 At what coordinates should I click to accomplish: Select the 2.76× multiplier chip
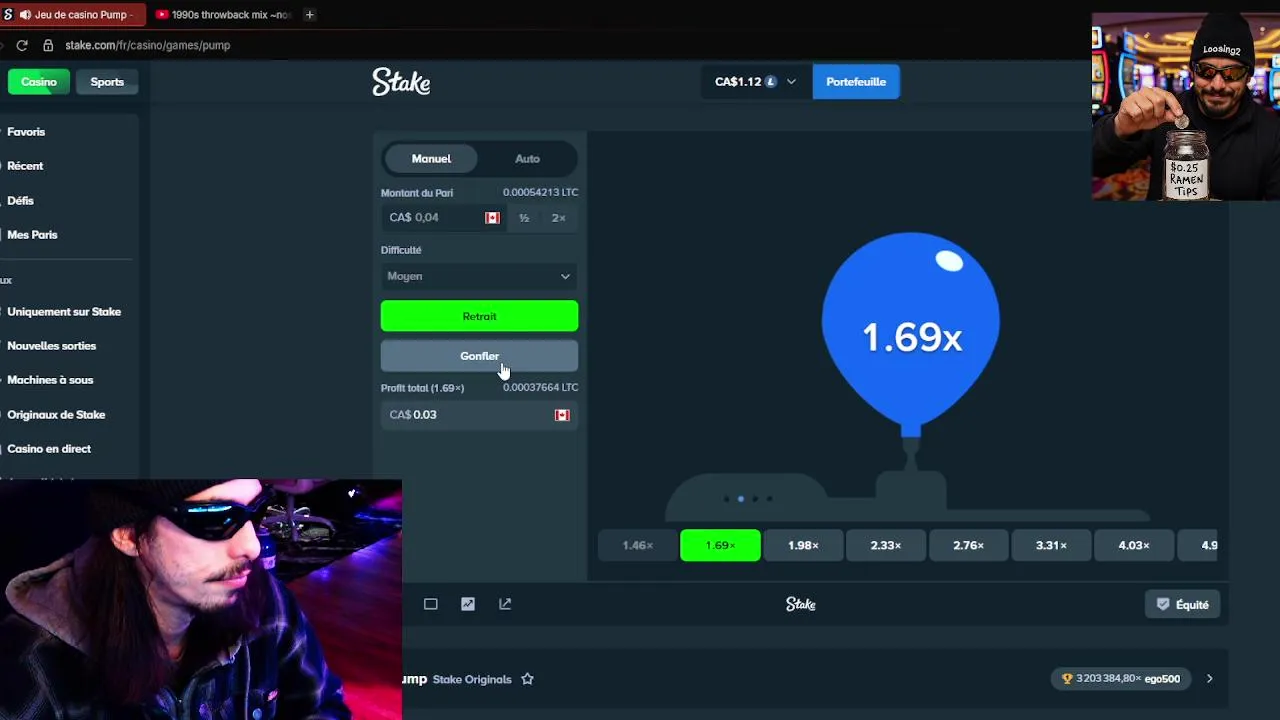[x=968, y=546]
